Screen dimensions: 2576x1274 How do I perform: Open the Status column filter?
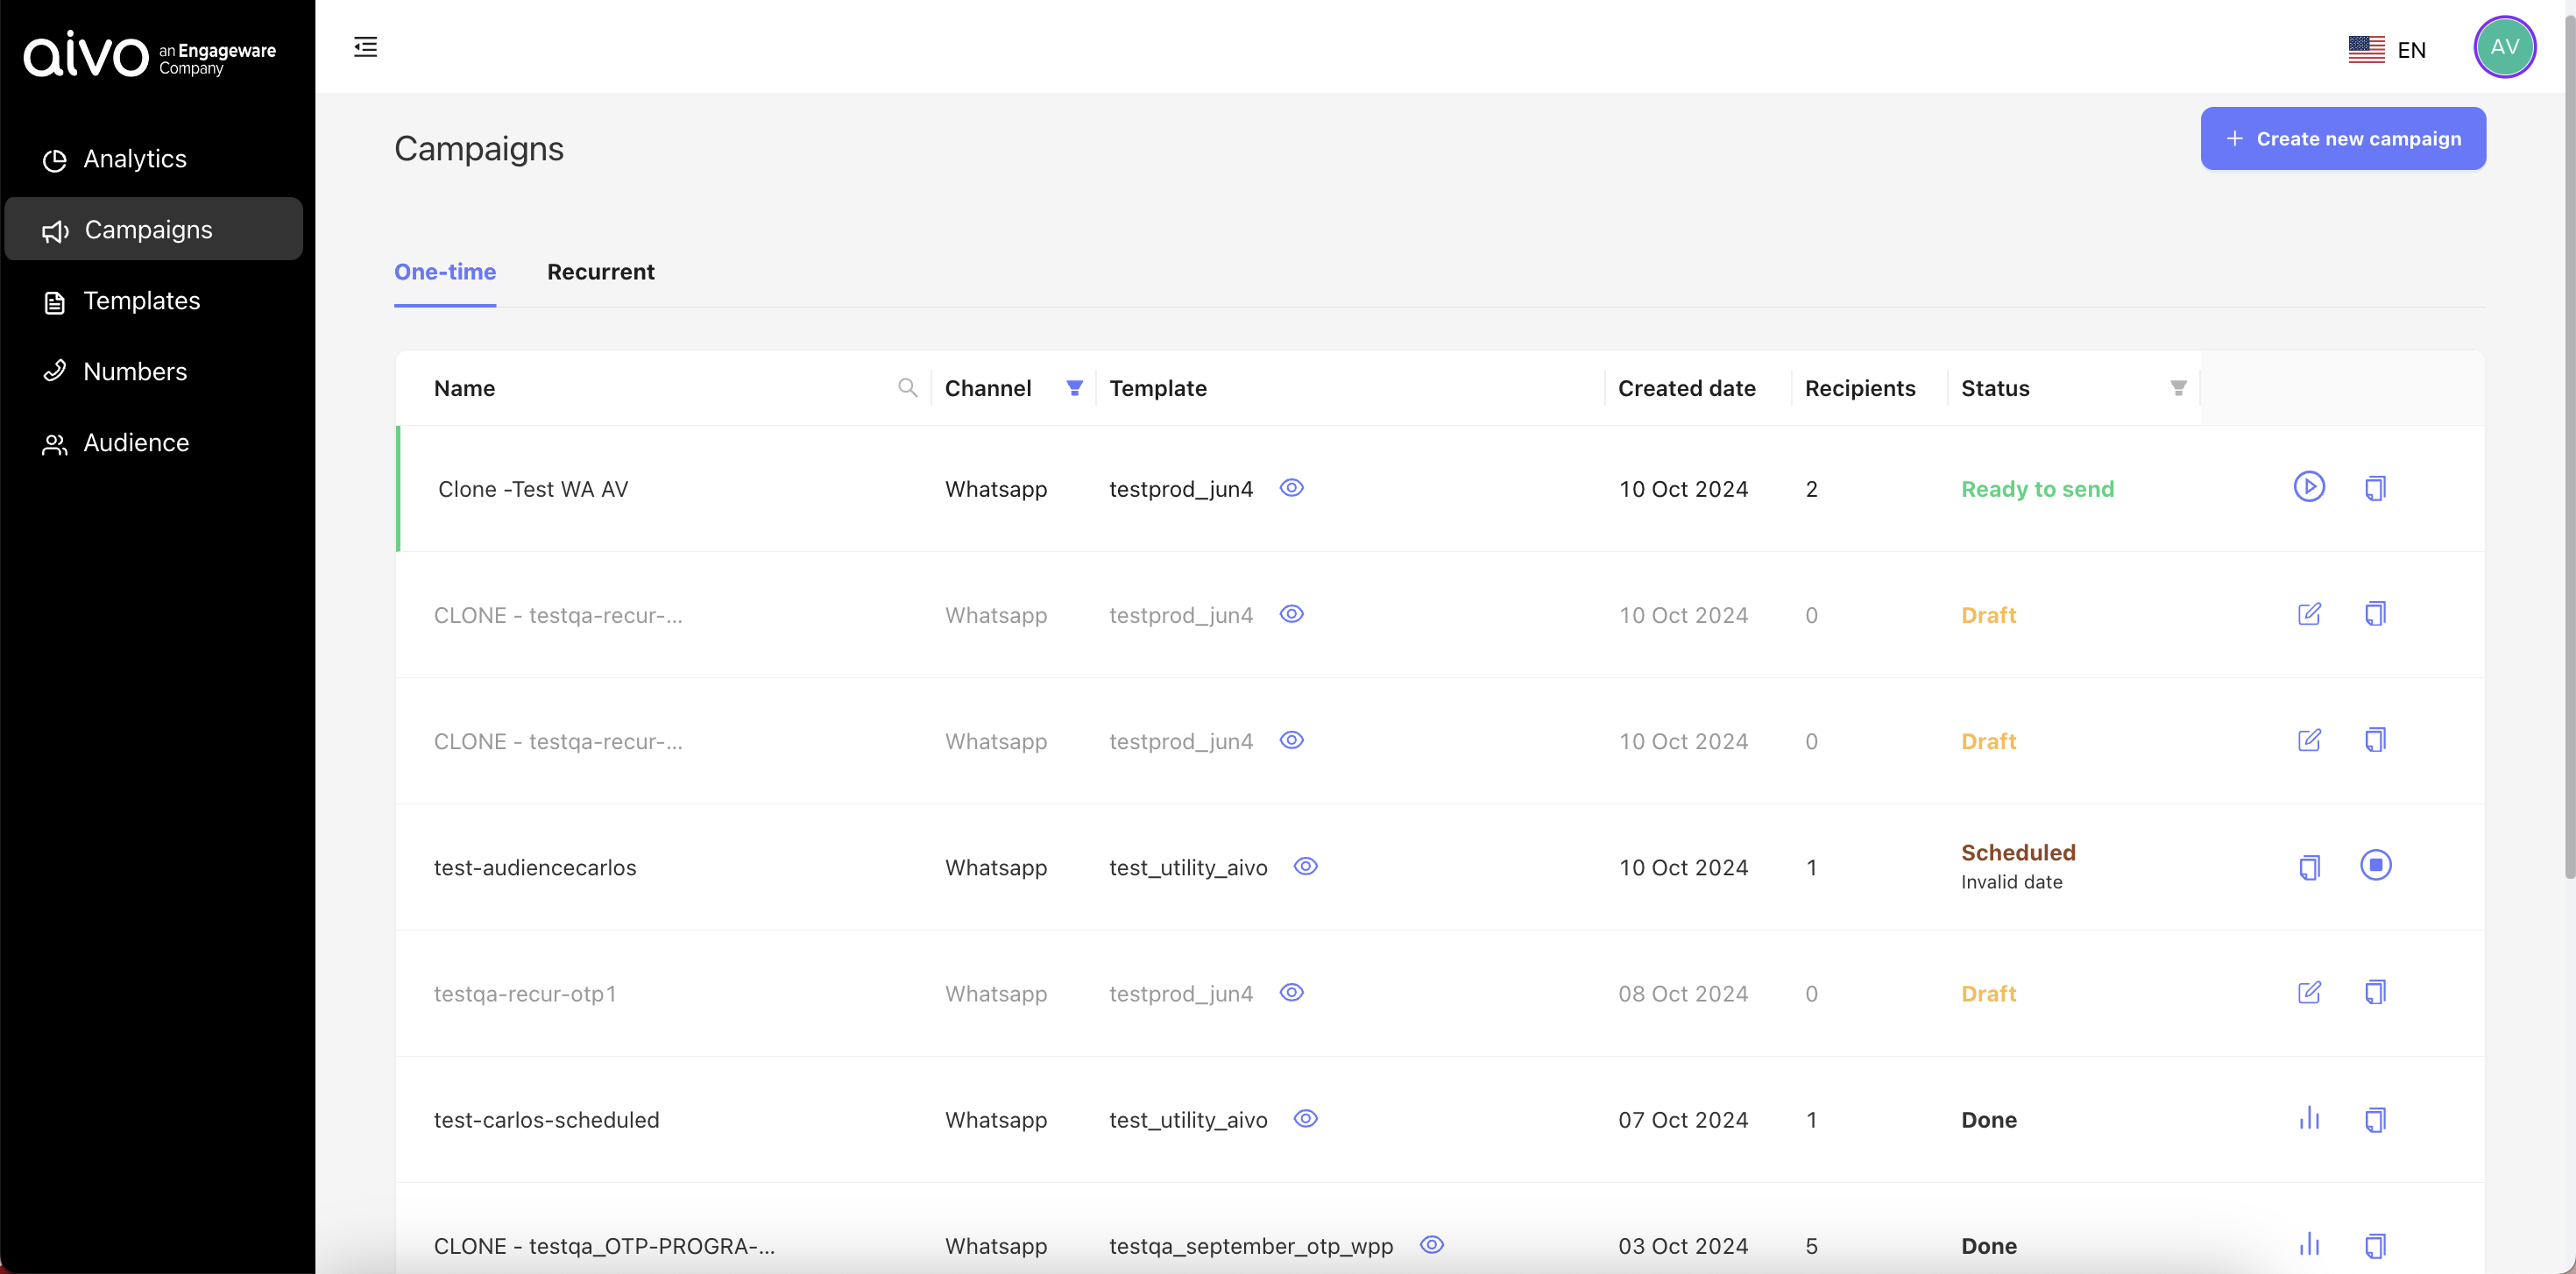(2177, 388)
